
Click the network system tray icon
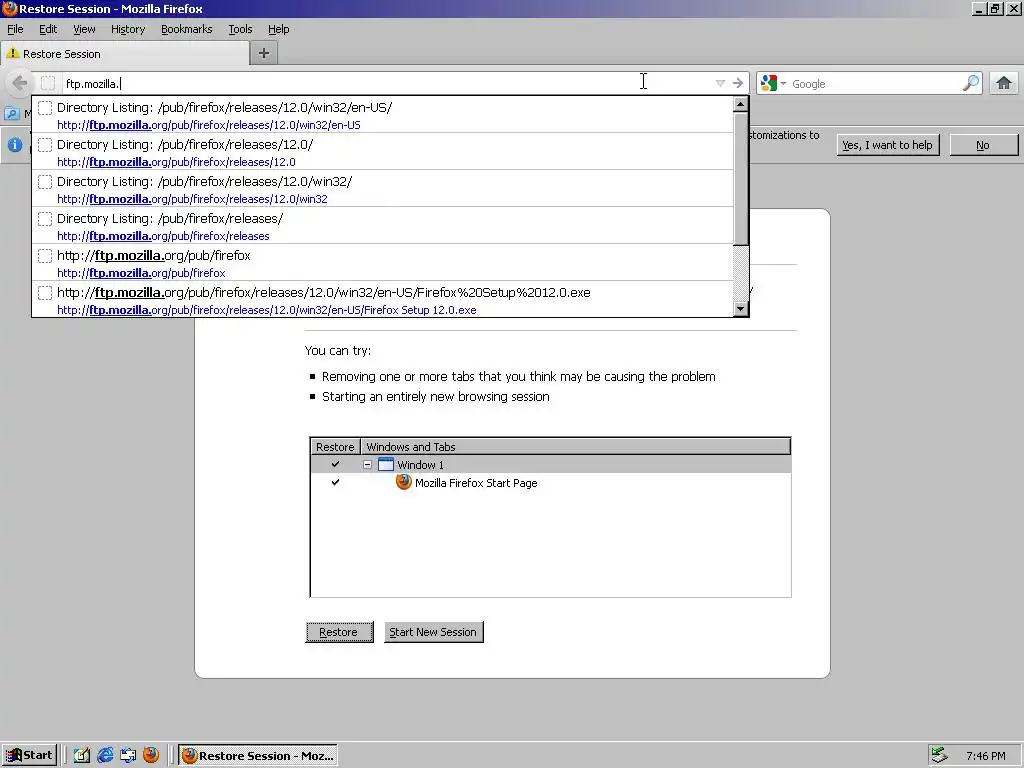pos(939,756)
